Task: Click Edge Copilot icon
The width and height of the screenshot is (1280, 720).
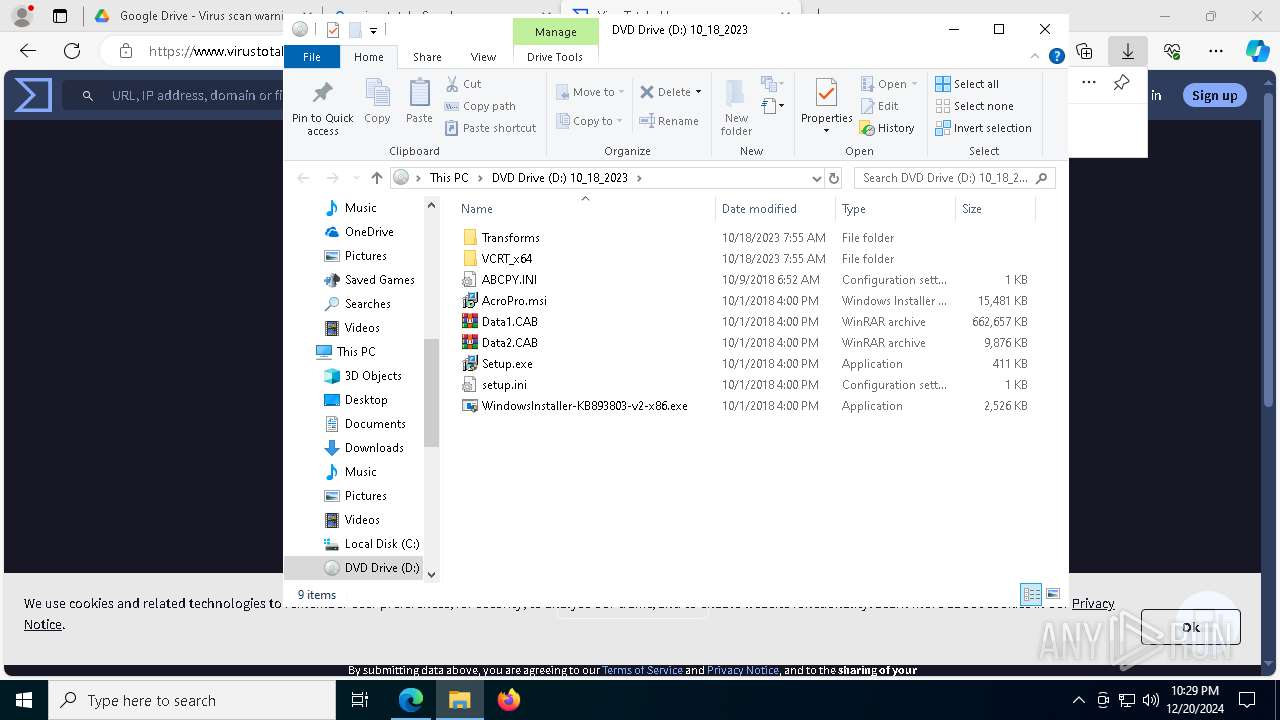Action: click(x=1257, y=50)
